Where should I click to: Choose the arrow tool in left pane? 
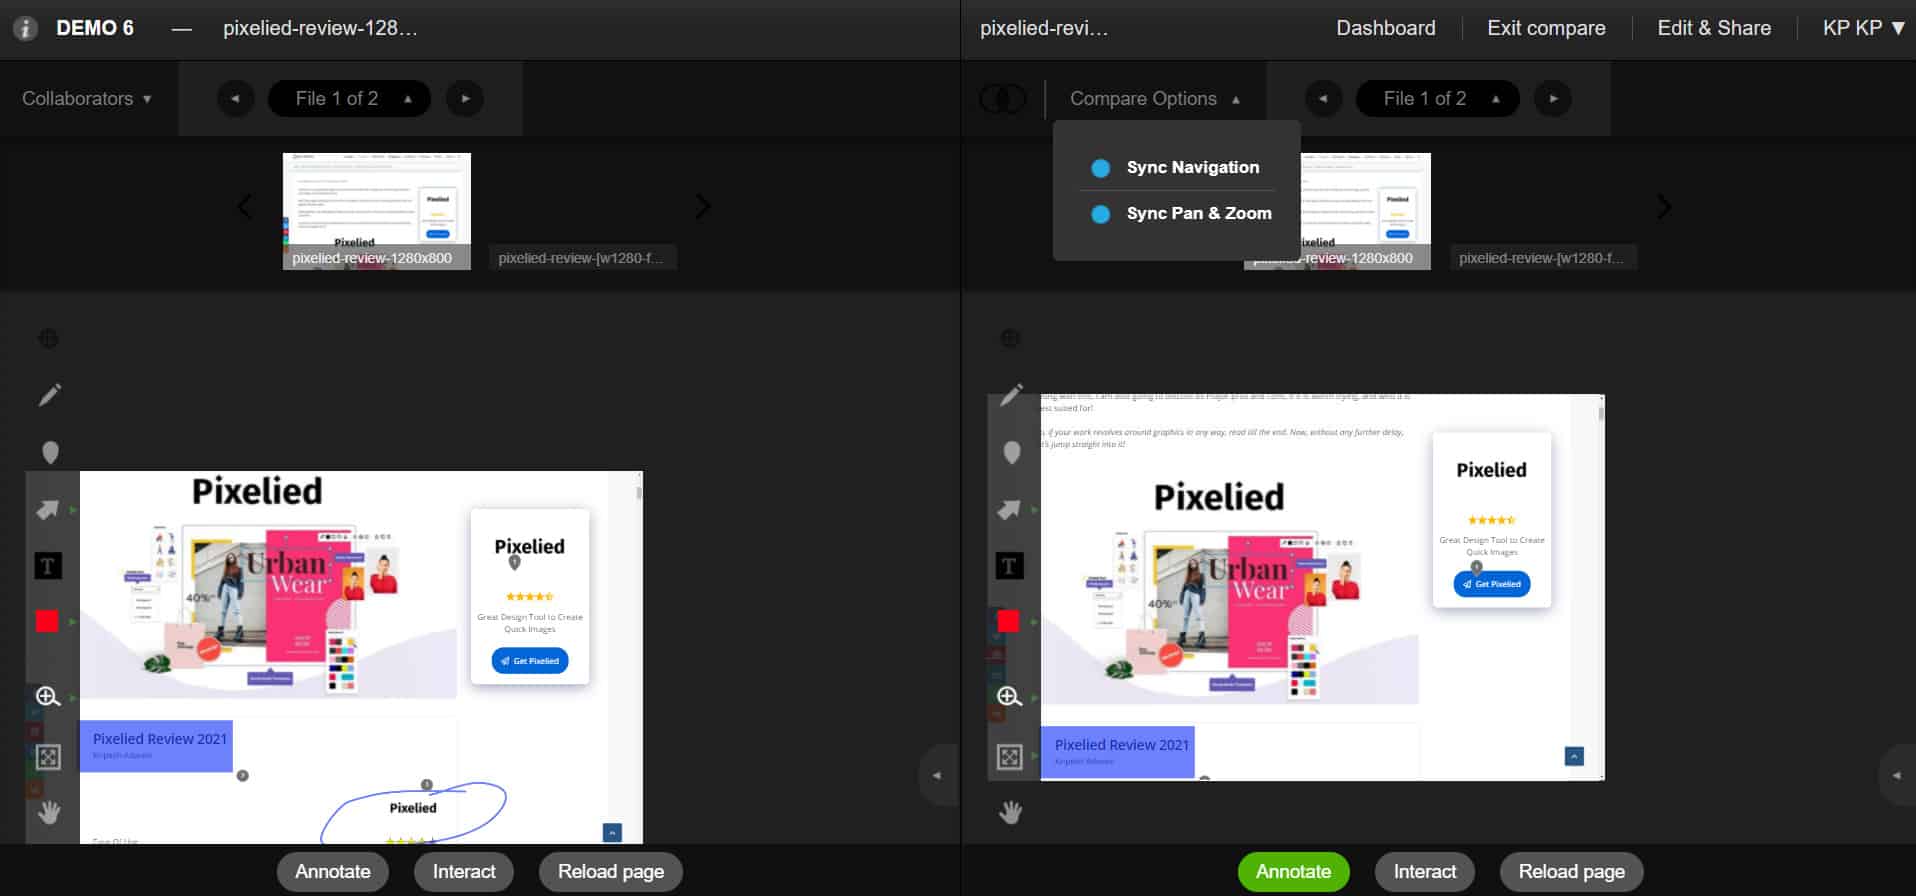[x=48, y=510]
